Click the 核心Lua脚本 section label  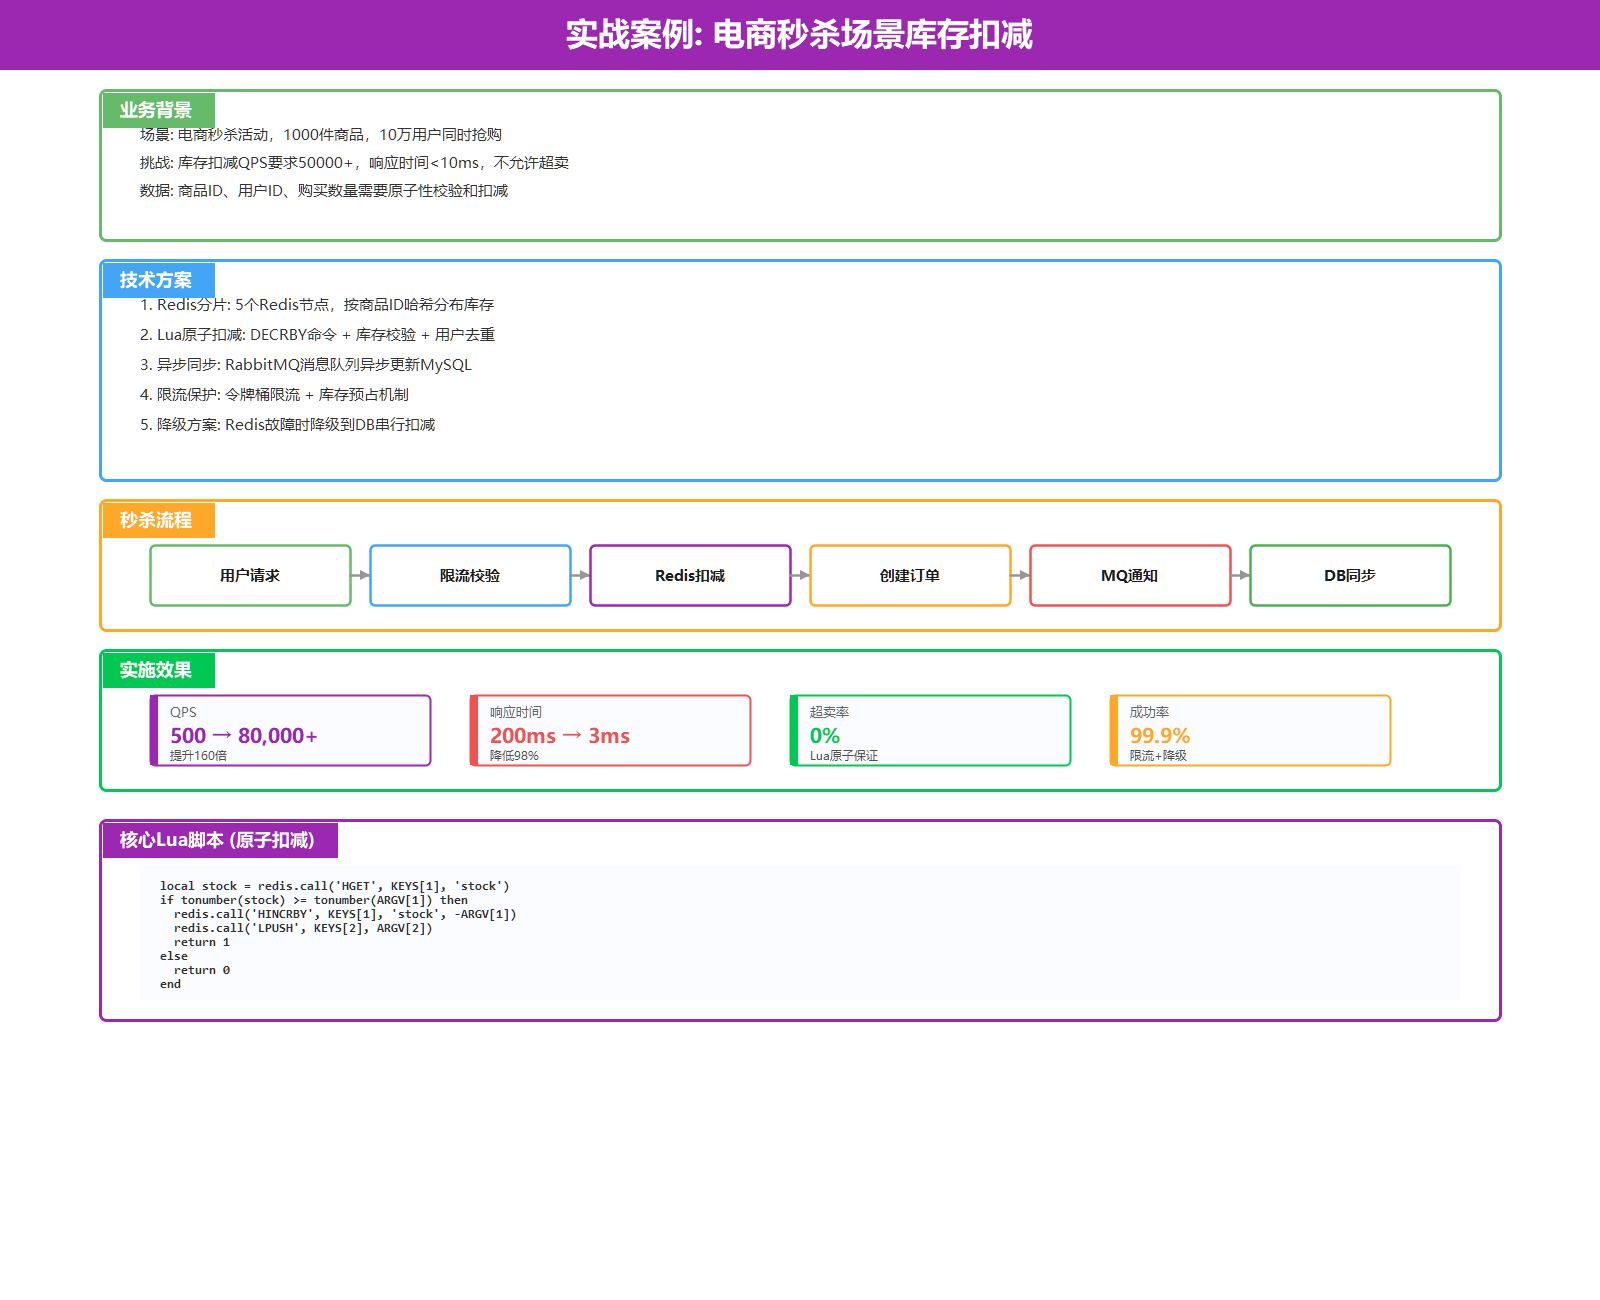coord(218,840)
